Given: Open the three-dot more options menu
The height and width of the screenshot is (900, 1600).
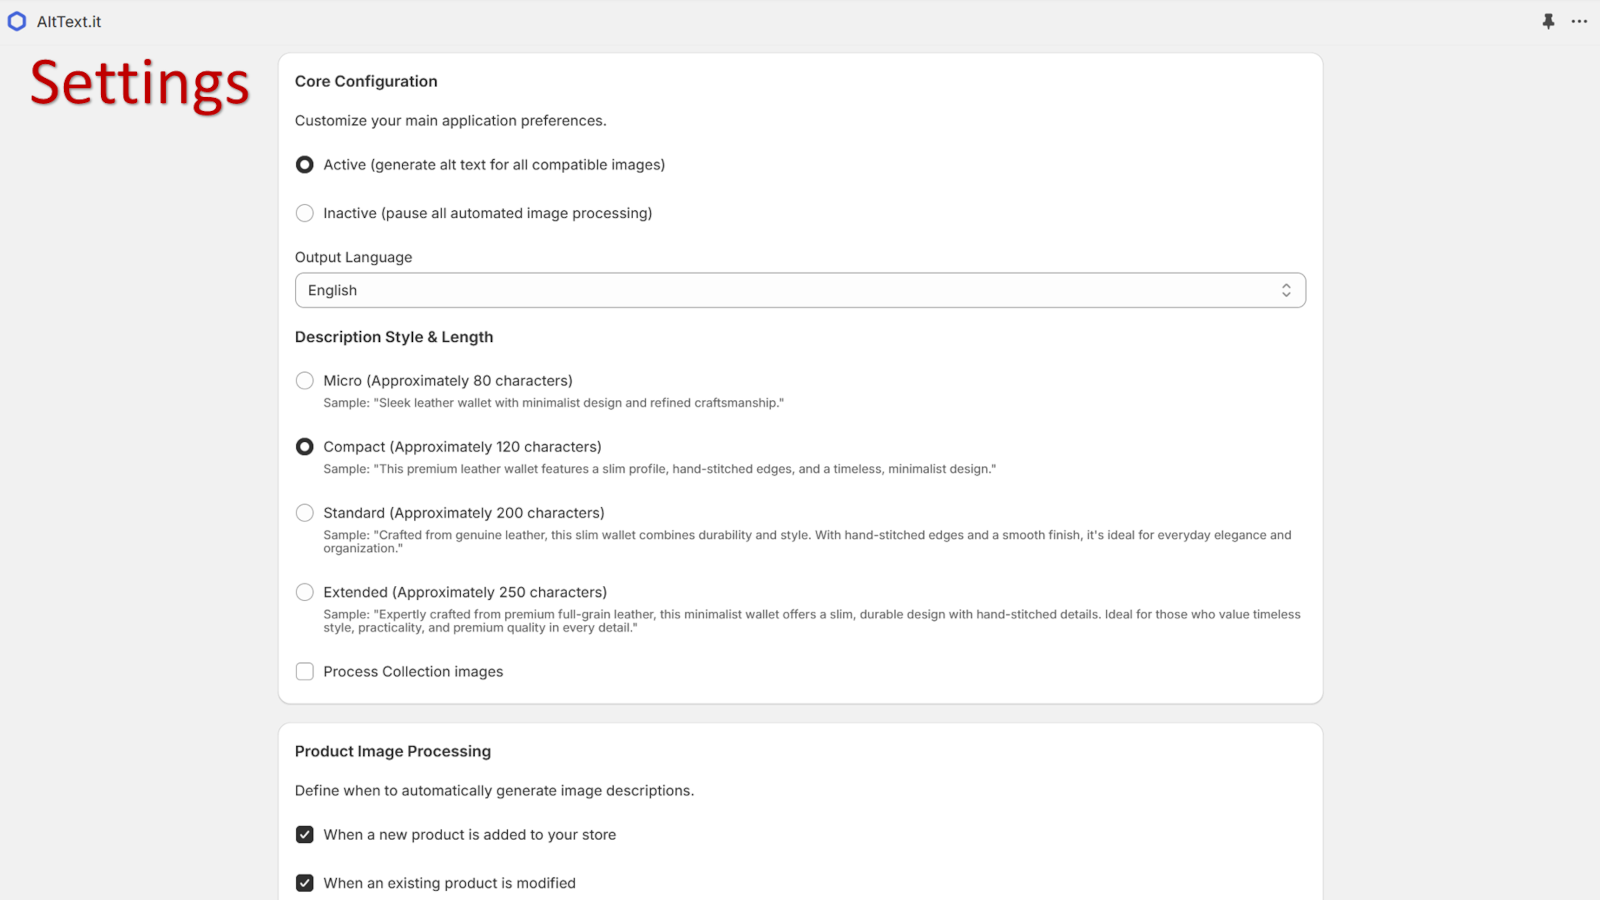Looking at the screenshot, I should [x=1581, y=20].
